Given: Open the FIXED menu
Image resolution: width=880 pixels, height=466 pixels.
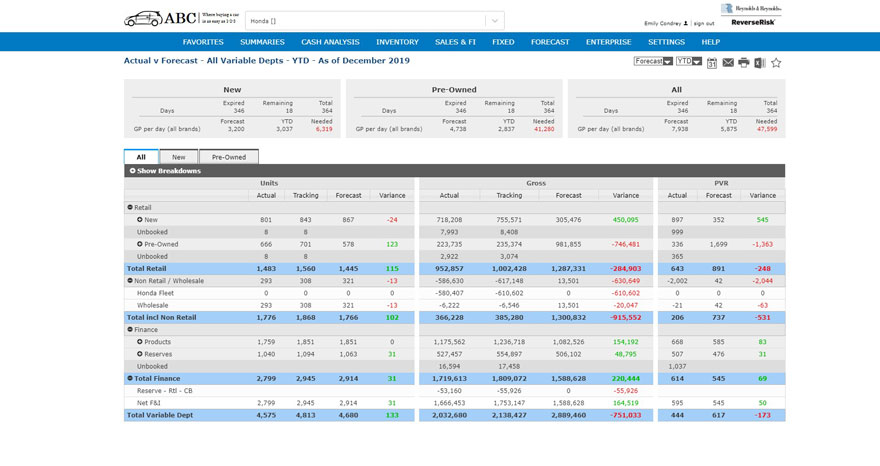Looking at the screenshot, I should (503, 42).
